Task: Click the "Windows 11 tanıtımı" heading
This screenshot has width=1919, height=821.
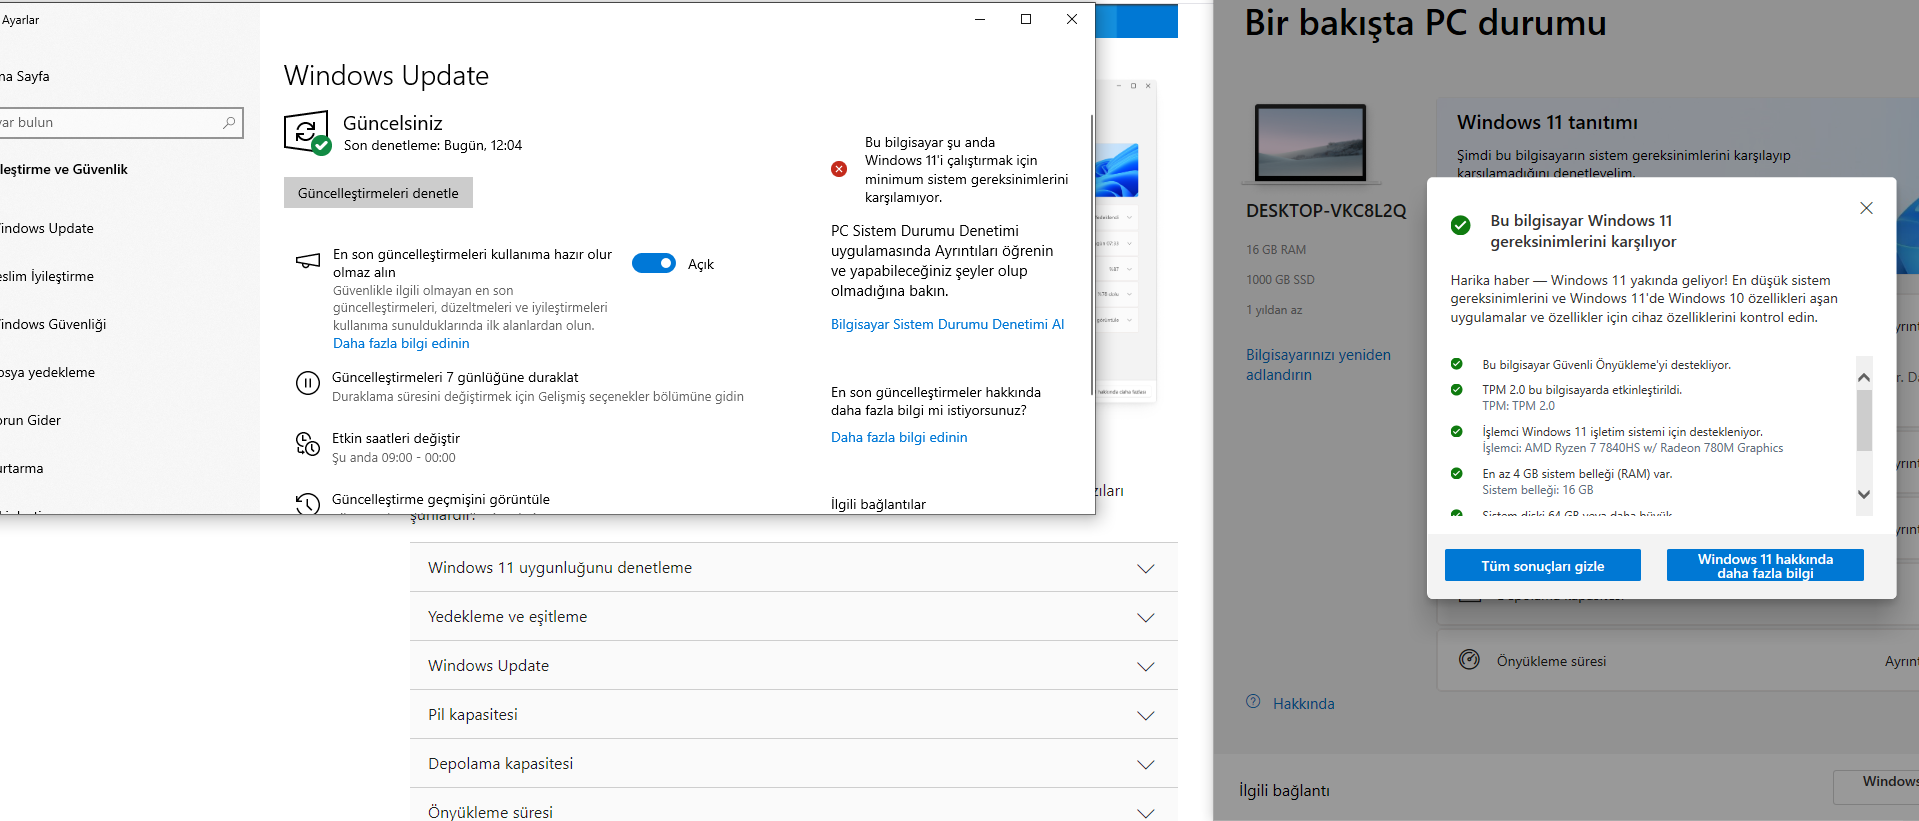Action: pyautogui.click(x=1547, y=122)
